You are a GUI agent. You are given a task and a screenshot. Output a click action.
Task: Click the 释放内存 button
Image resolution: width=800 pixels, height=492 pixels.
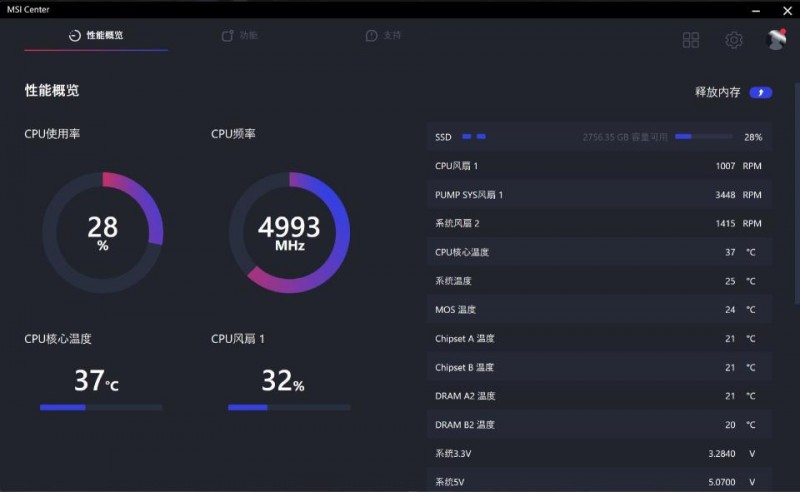coord(760,92)
